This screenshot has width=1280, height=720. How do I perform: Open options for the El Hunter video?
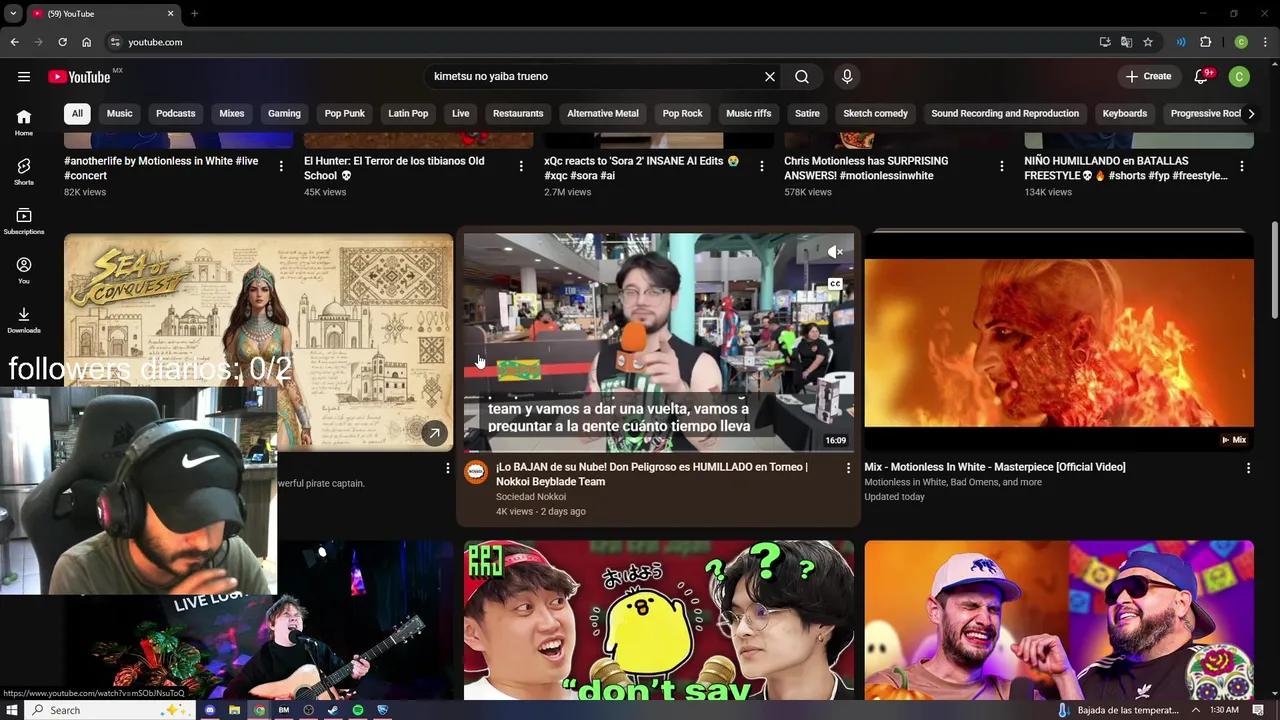coord(521,166)
